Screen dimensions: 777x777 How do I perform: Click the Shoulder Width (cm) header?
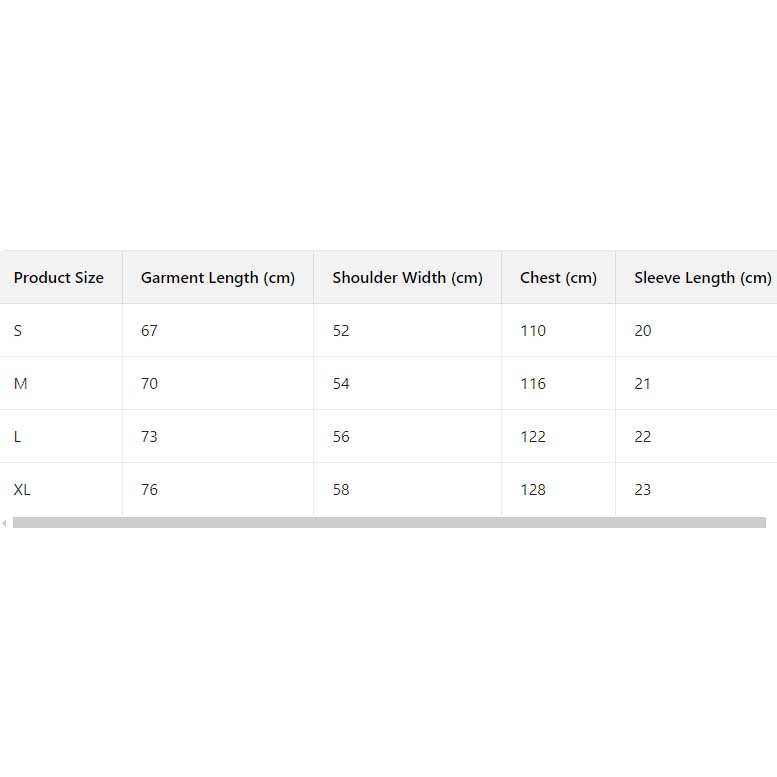pyautogui.click(x=407, y=278)
